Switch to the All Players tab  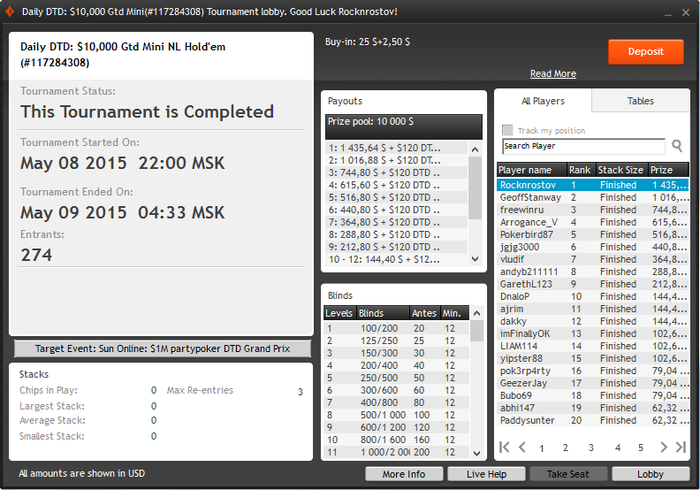coord(543,101)
